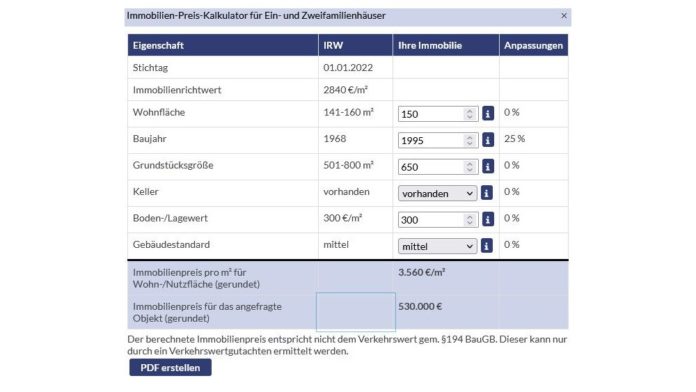Open info icon next to Keller dropdown
This screenshot has width=696, height=392.
pyautogui.click(x=486, y=193)
